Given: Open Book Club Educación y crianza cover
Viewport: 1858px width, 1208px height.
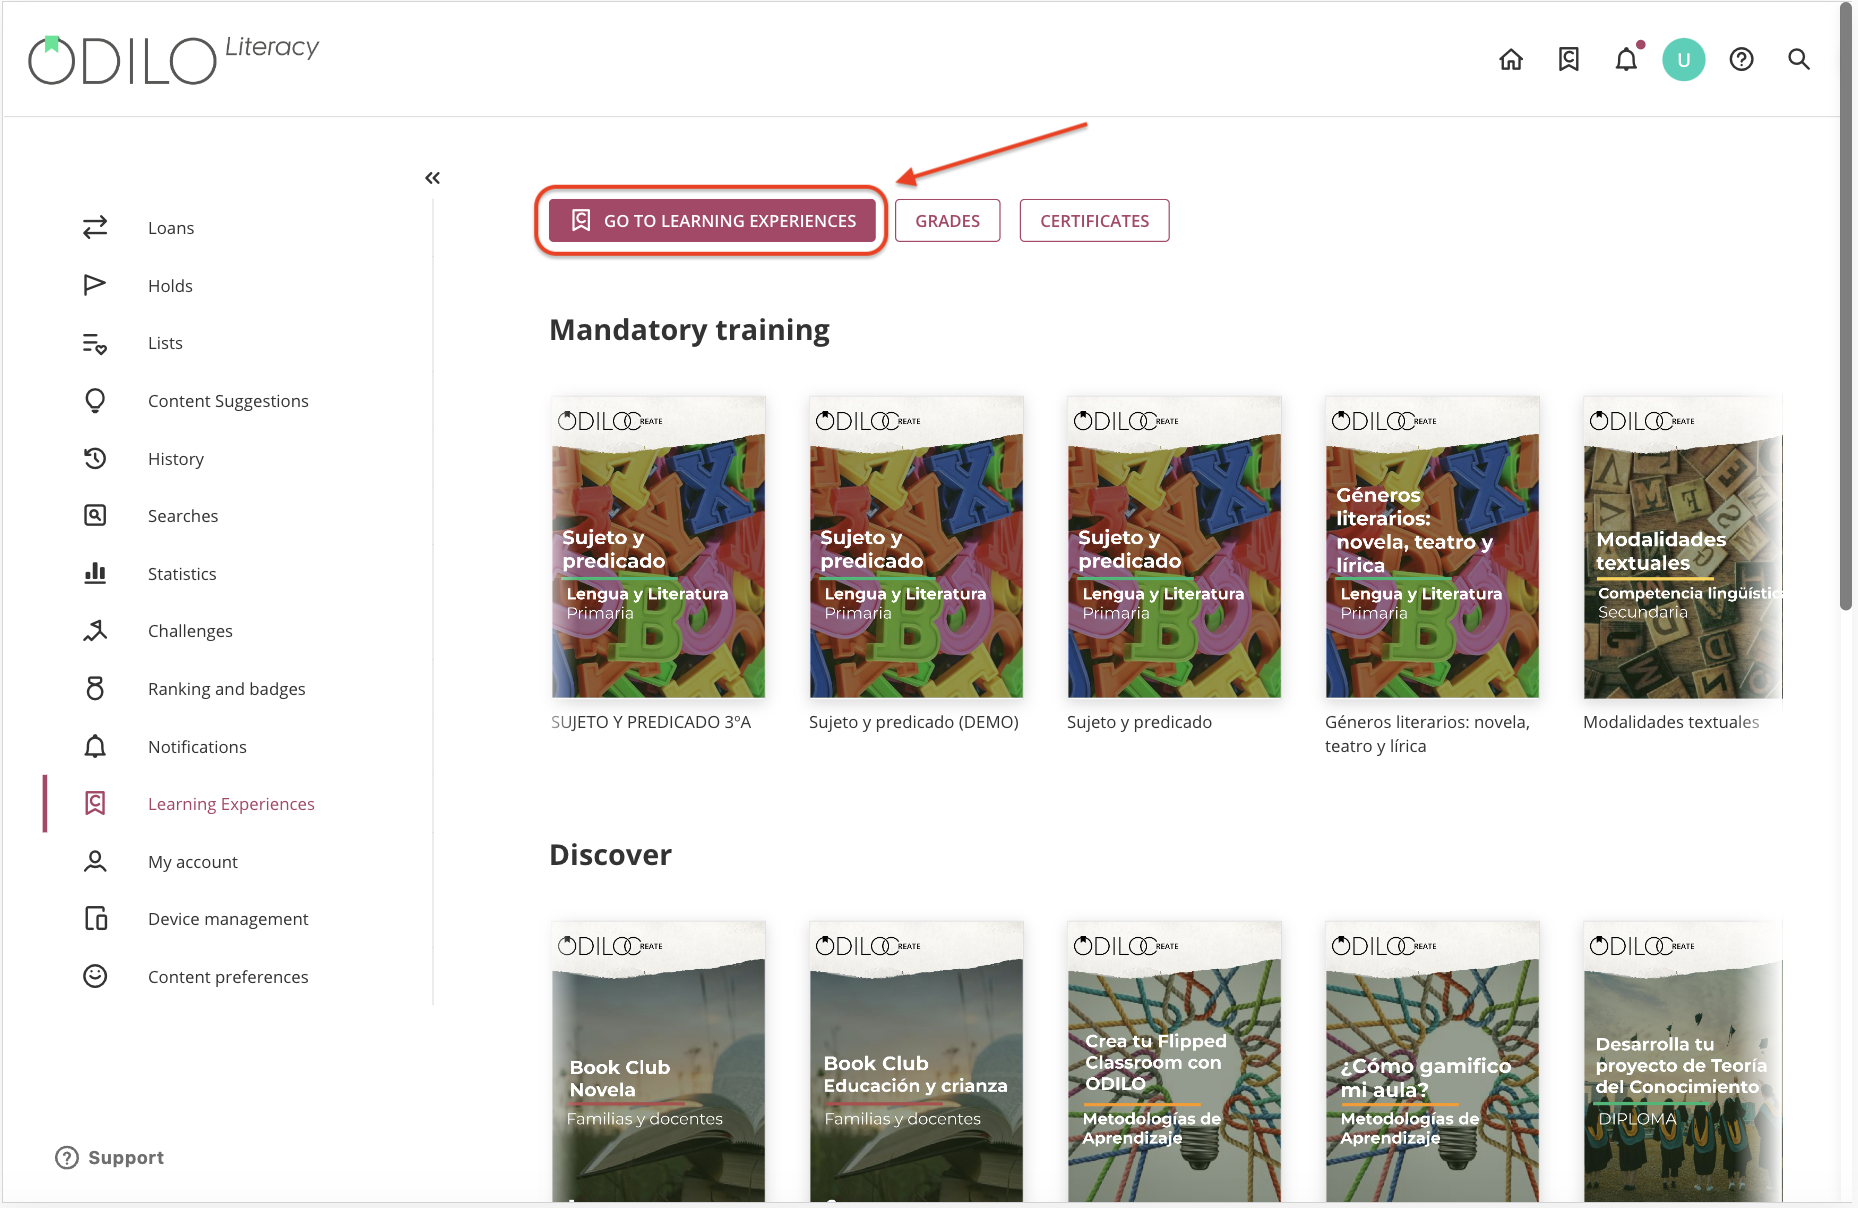Looking at the screenshot, I should [x=917, y=1062].
